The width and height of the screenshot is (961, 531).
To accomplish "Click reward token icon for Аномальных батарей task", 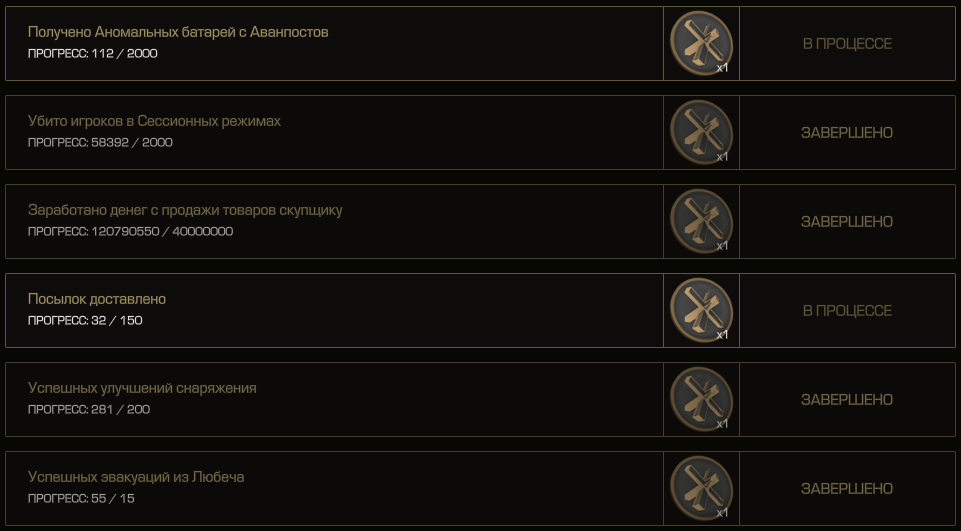I will (701, 43).
